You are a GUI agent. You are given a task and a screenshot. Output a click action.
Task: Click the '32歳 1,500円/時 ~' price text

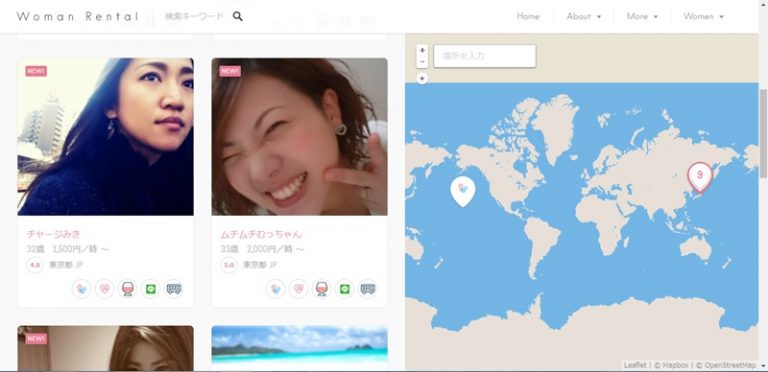point(68,249)
